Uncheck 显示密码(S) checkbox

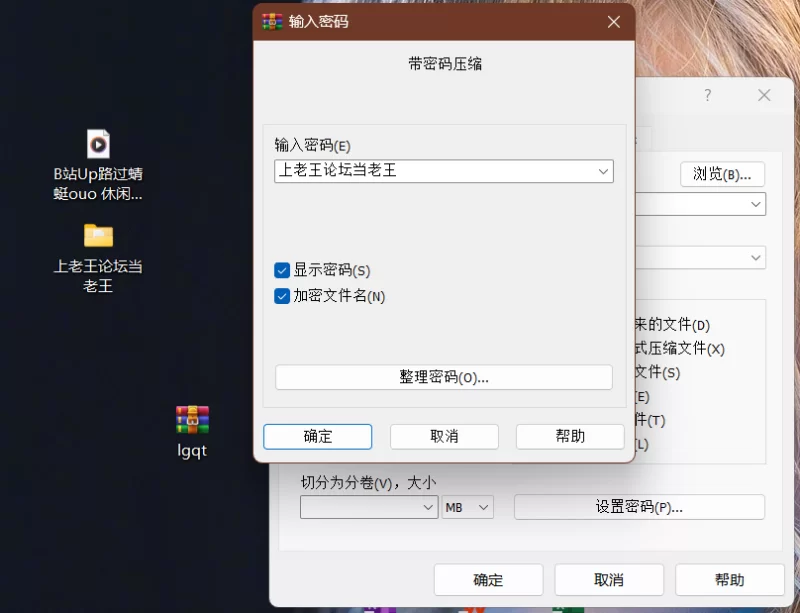point(282,270)
